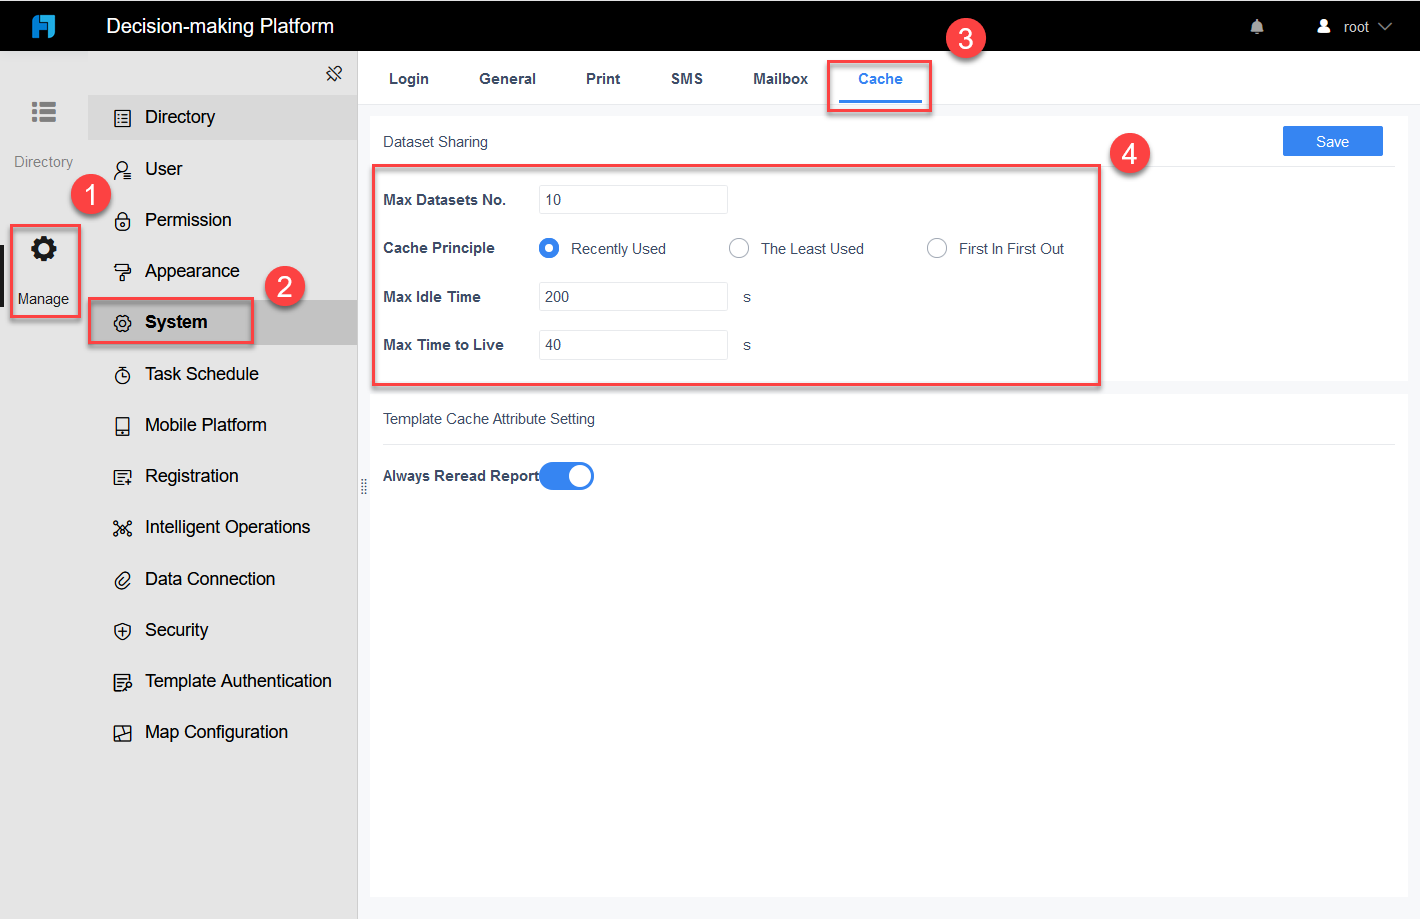
Task: Click the platform logo icon
Action: click(42, 25)
